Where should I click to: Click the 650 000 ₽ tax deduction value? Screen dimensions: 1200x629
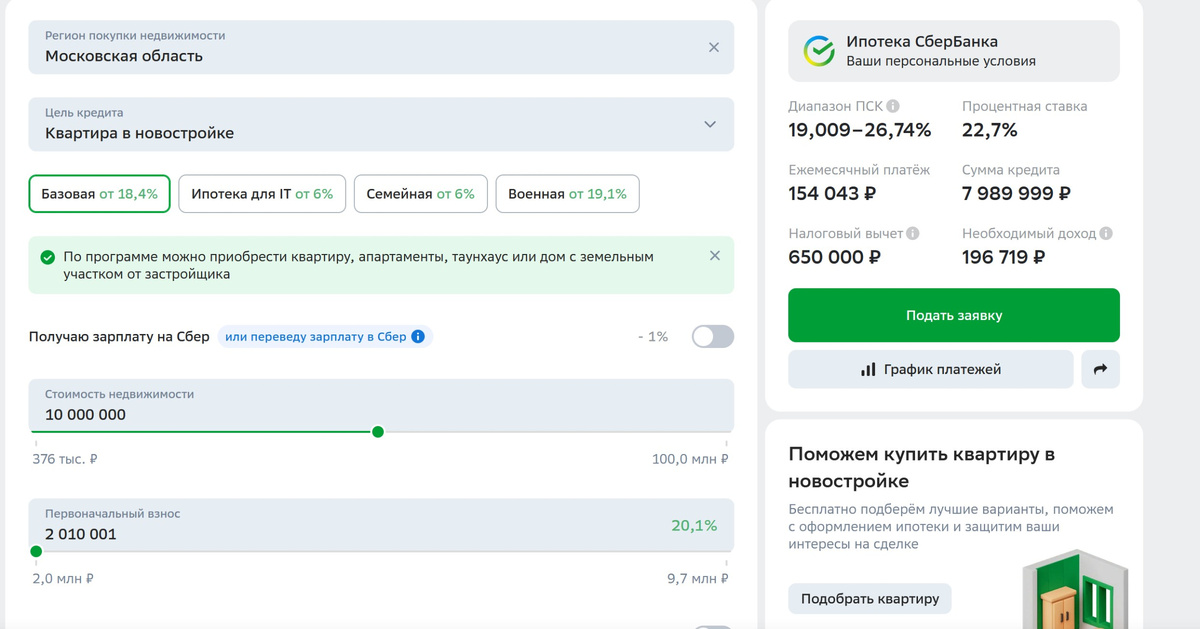click(x=834, y=257)
